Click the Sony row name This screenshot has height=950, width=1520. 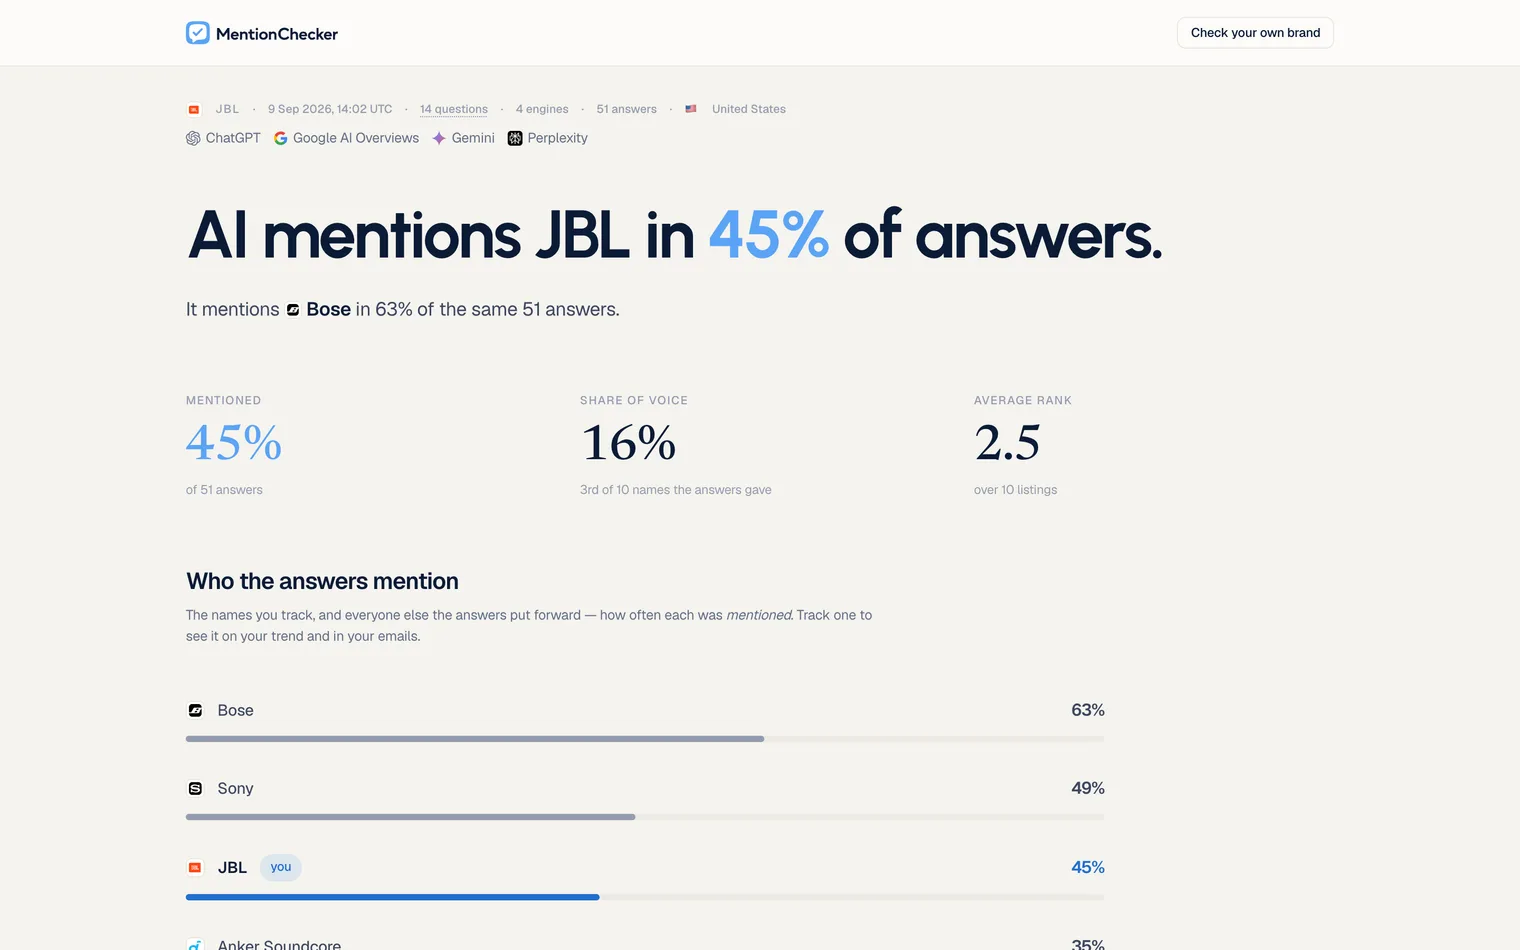[x=236, y=788]
